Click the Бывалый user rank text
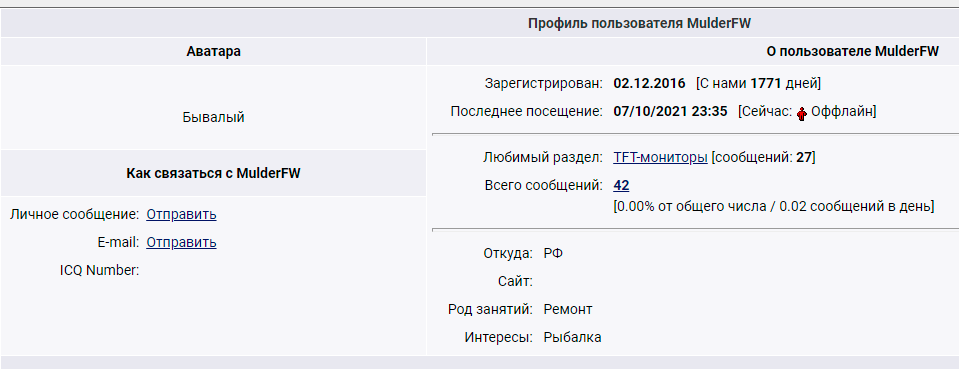The image size is (959, 369). click(x=213, y=117)
